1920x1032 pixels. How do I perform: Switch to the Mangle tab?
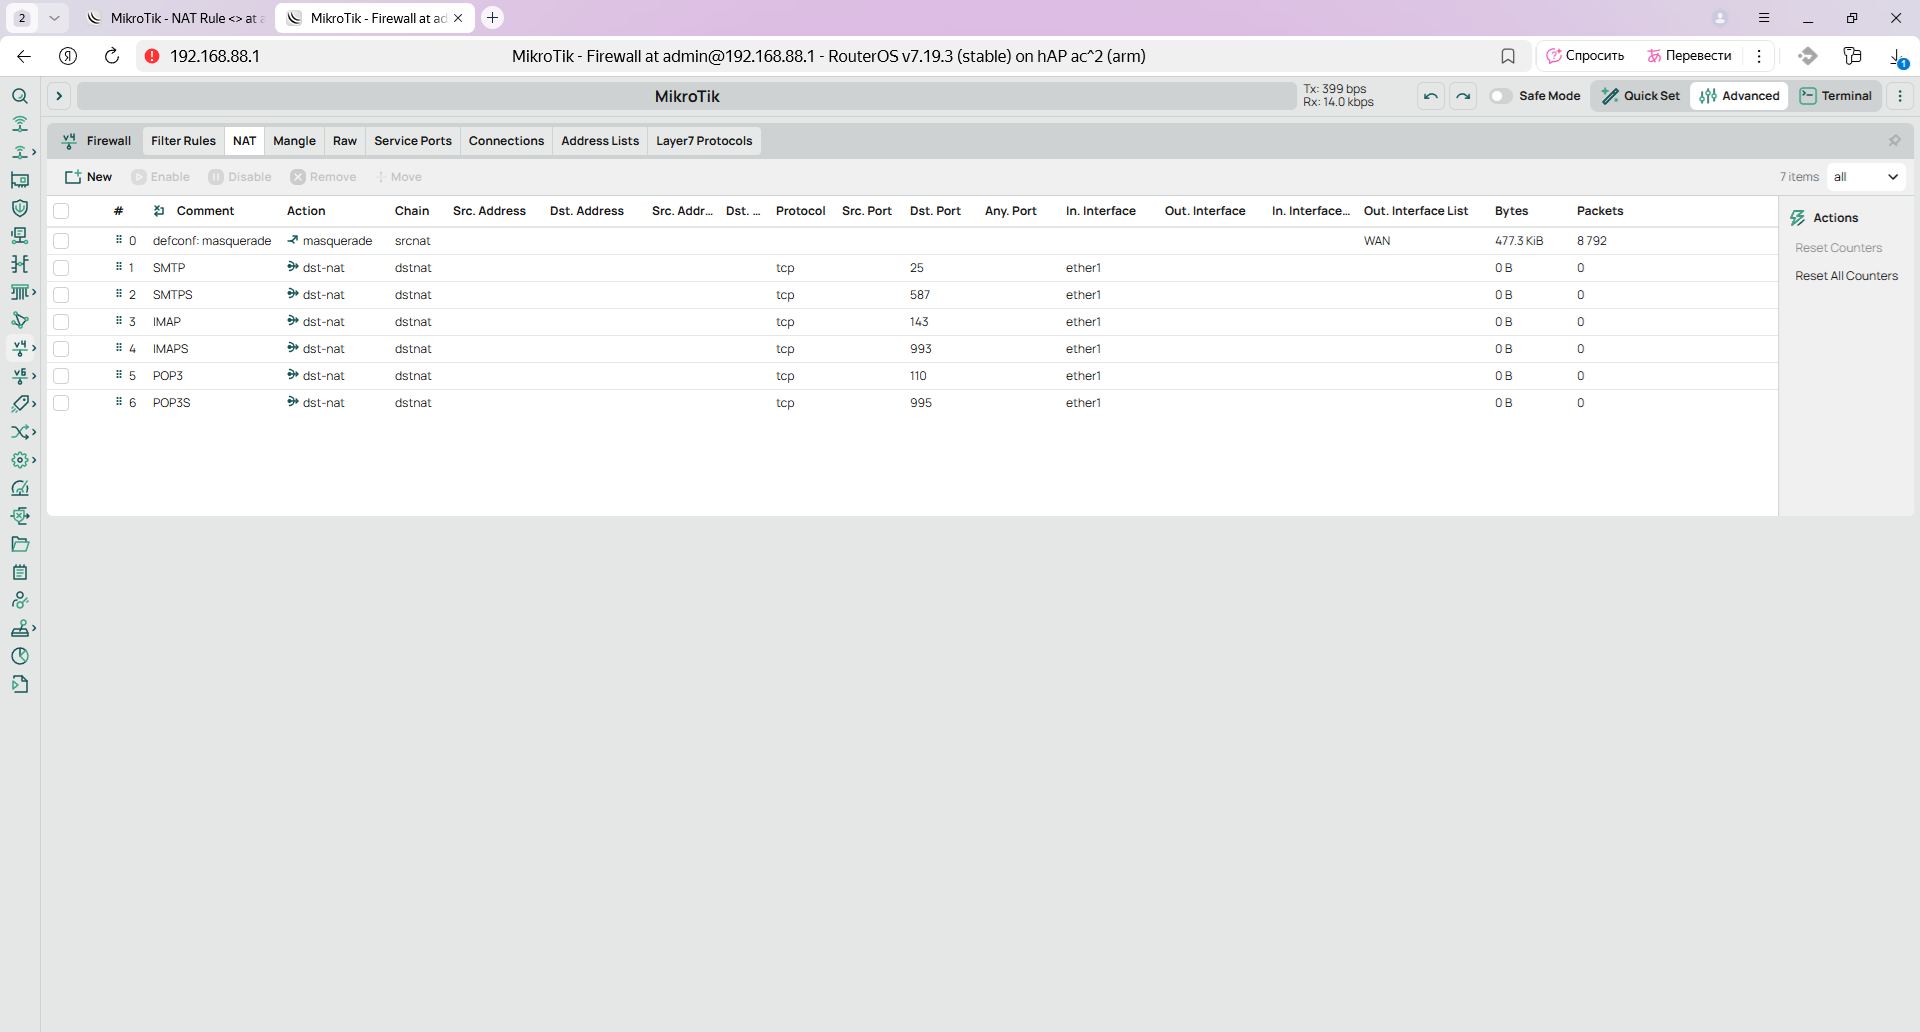pyautogui.click(x=294, y=141)
